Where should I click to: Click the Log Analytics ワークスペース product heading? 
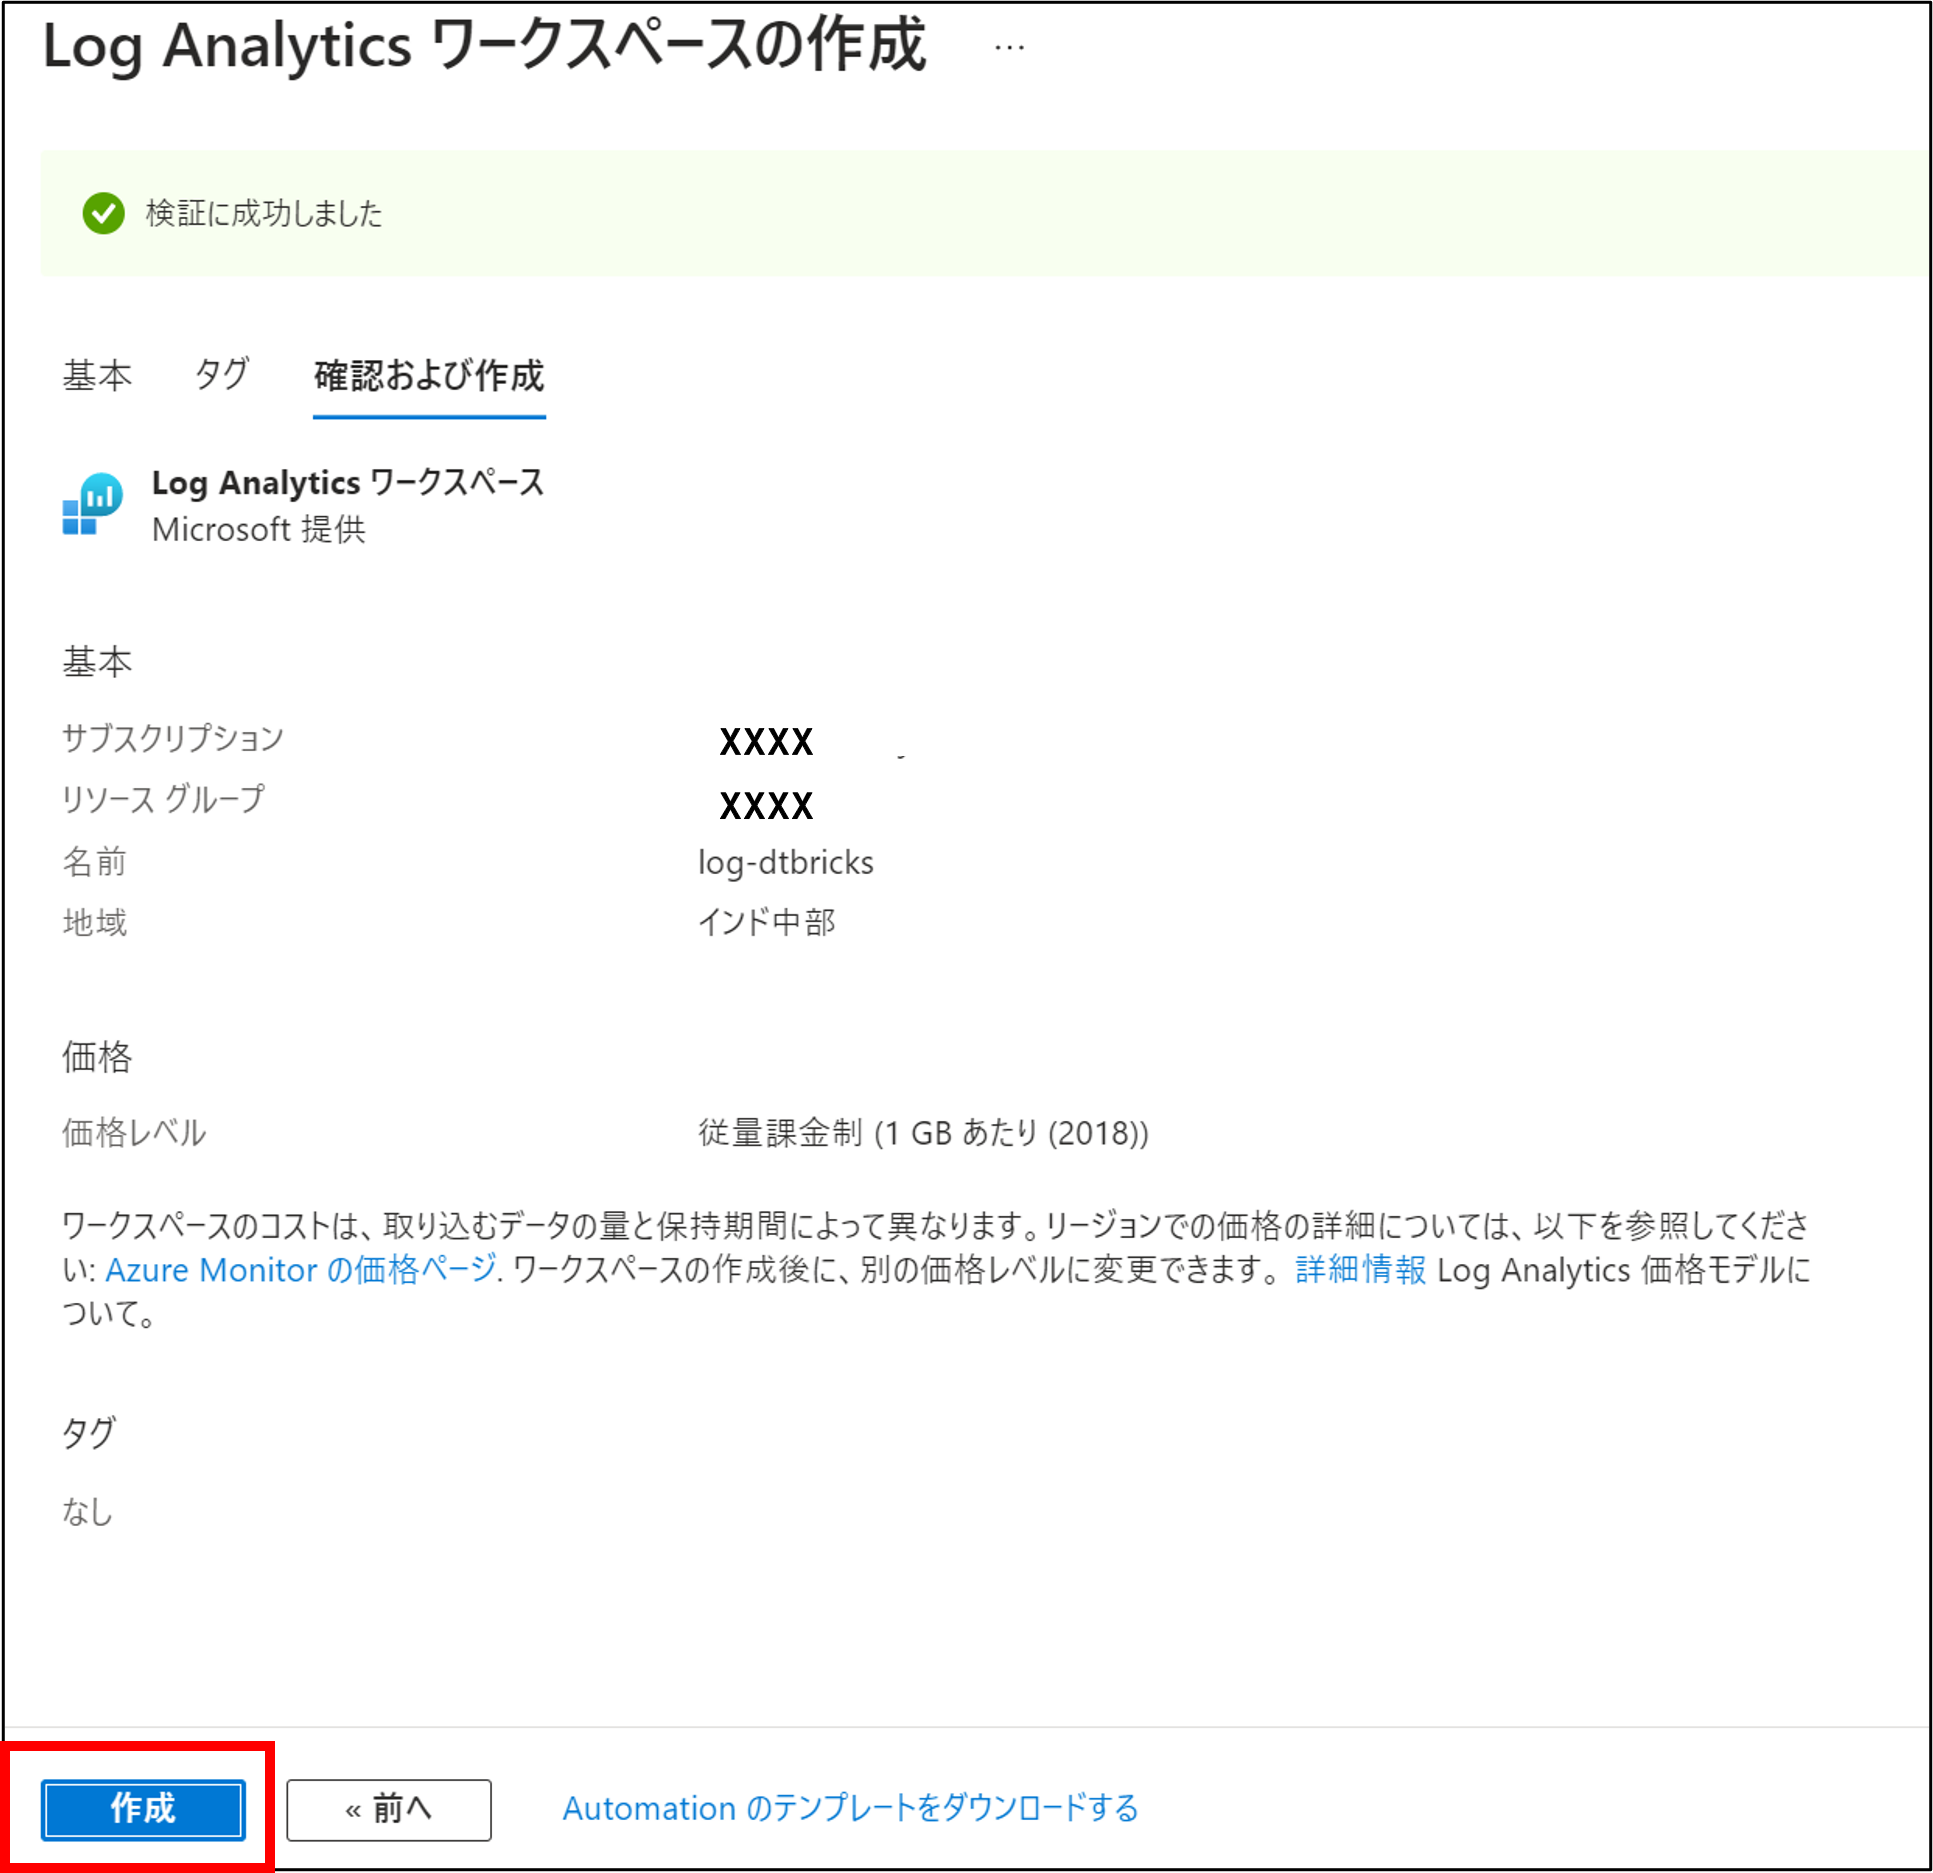click(347, 482)
